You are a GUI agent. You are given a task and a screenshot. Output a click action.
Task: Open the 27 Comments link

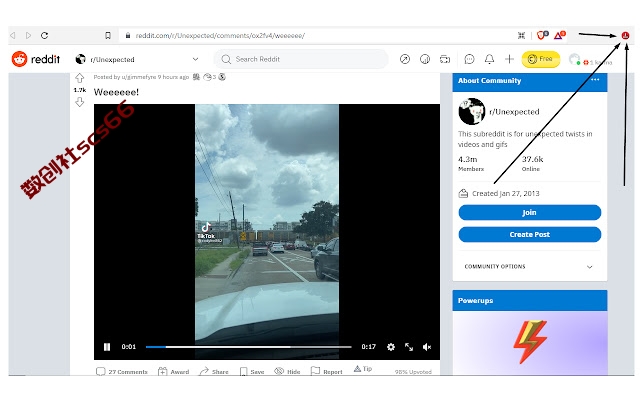click(122, 371)
